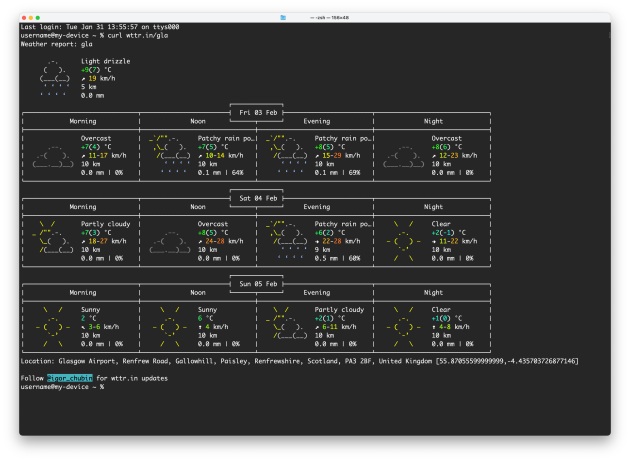
Task: Open the highlighted @igor_chubin link
Action: [x=70, y=378]
